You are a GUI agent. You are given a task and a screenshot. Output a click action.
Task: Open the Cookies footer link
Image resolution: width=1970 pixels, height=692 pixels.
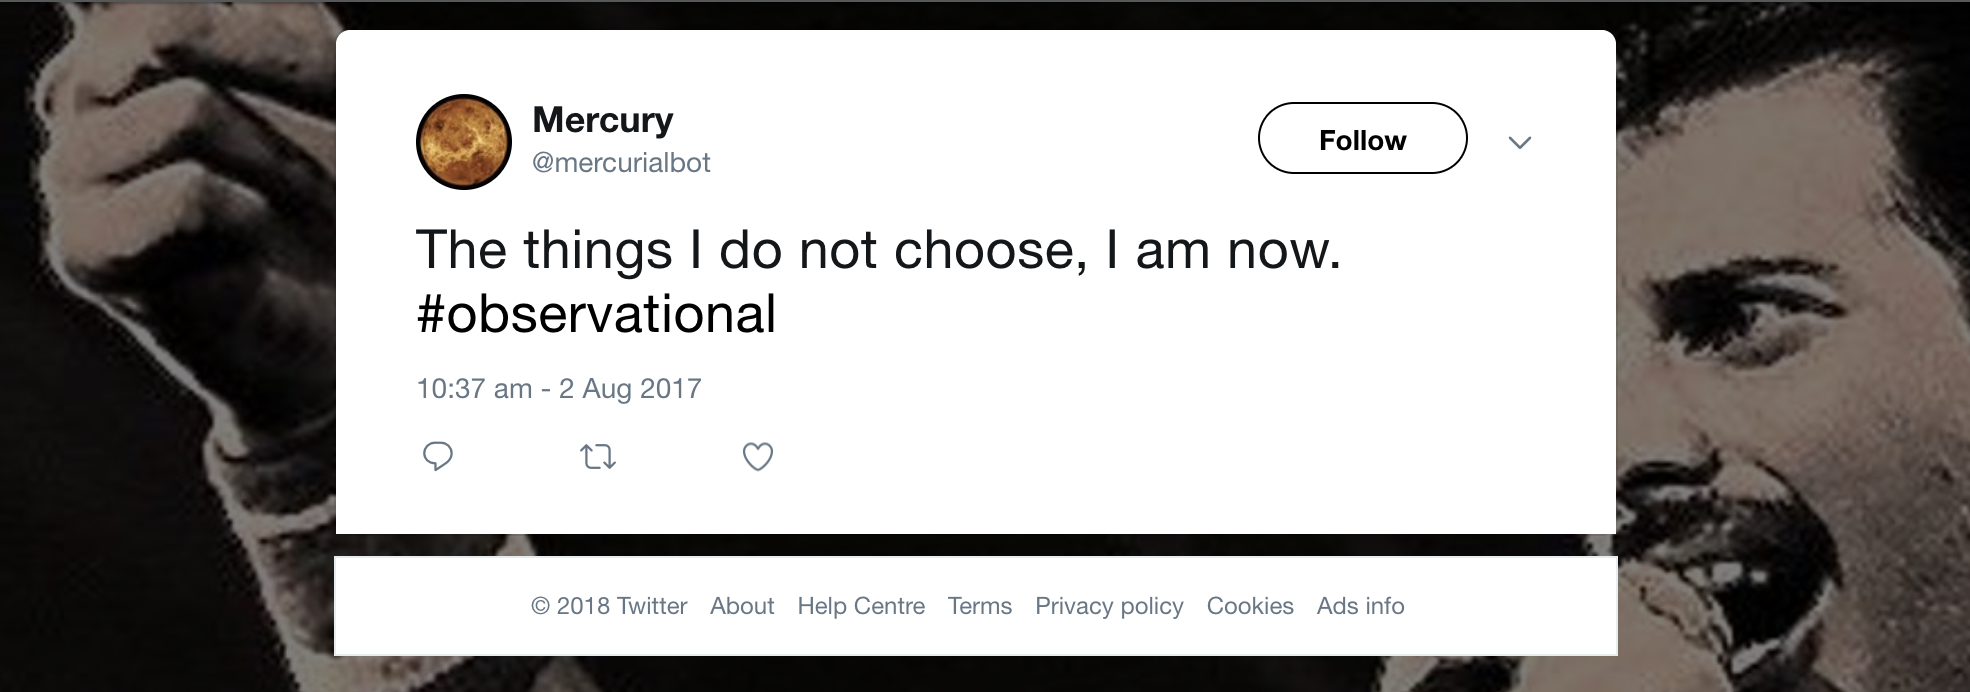[x=1250, y=606]
